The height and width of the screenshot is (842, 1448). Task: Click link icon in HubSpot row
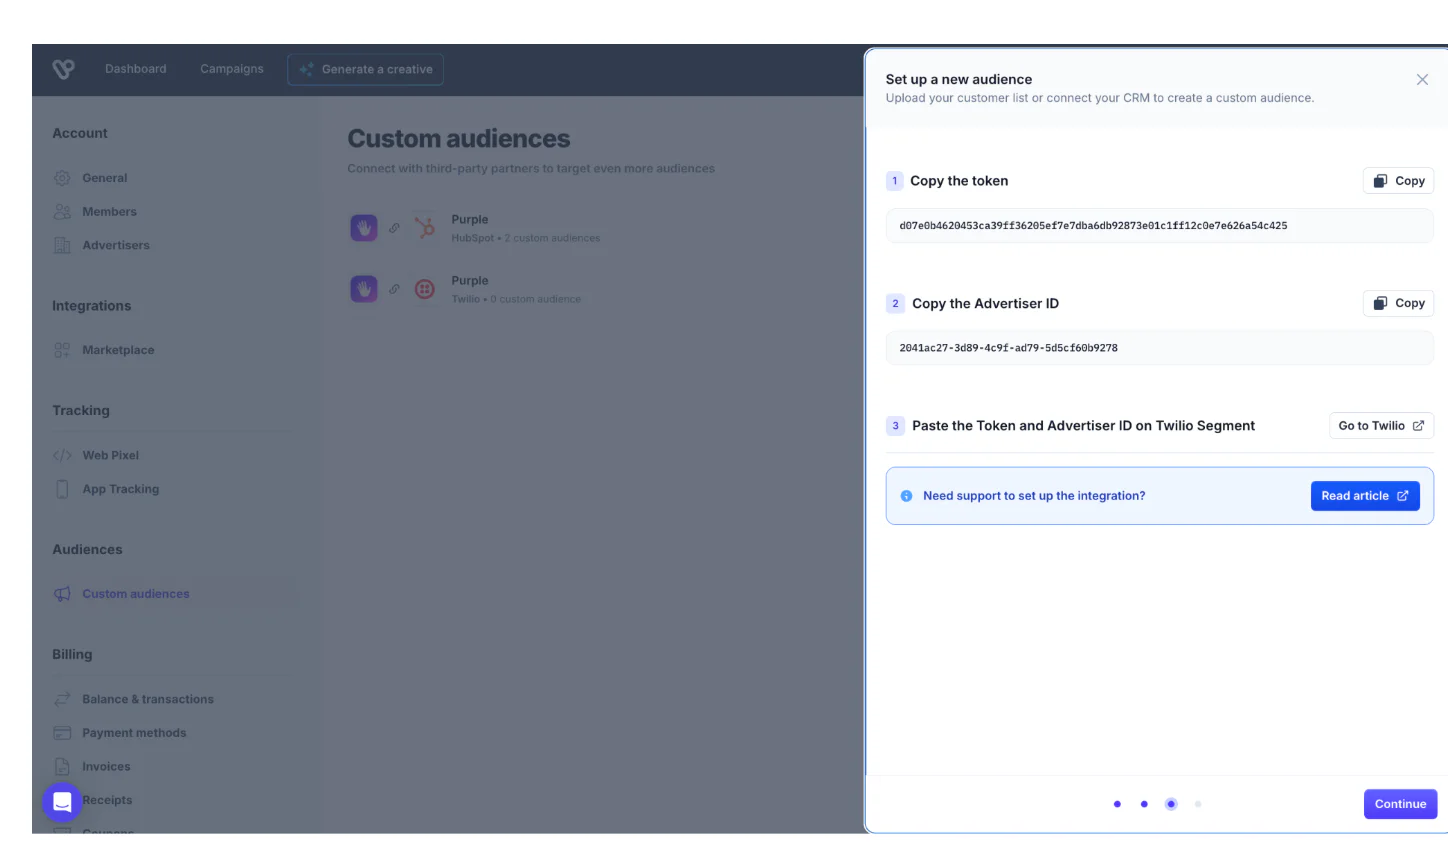click(394, 228)
